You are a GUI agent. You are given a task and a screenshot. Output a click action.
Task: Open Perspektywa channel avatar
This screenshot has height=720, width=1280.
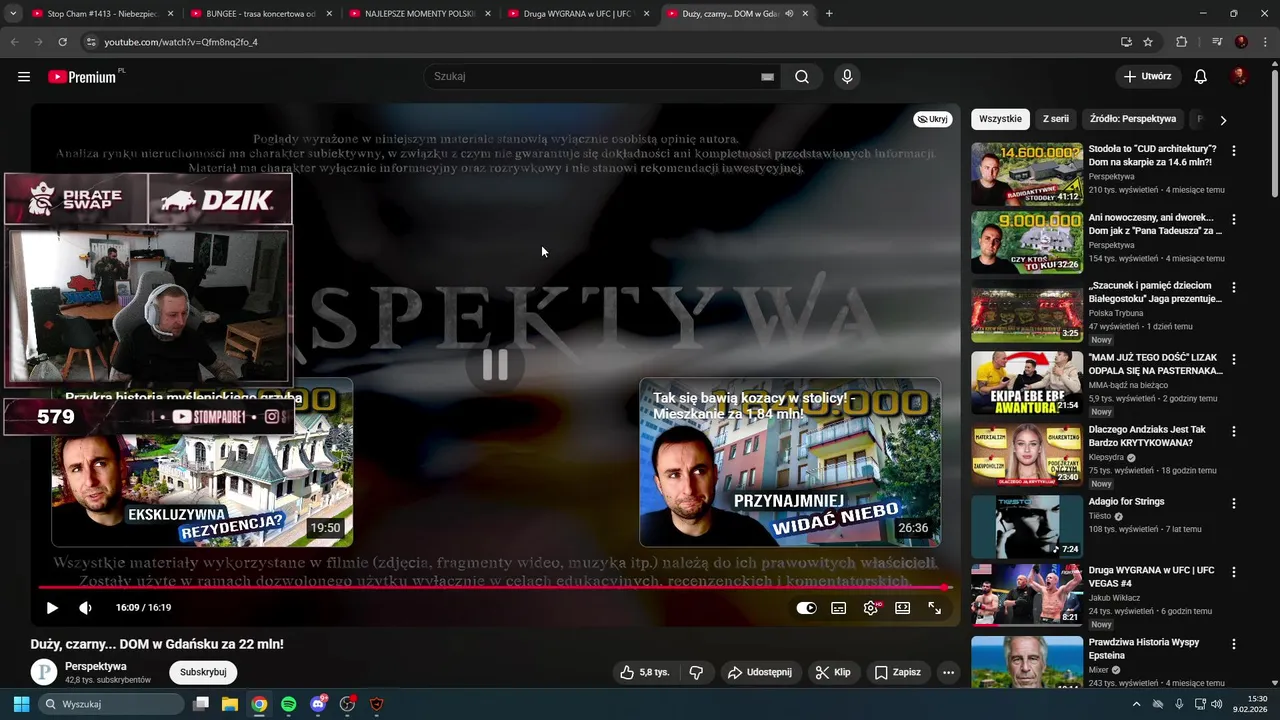(44, 672)
